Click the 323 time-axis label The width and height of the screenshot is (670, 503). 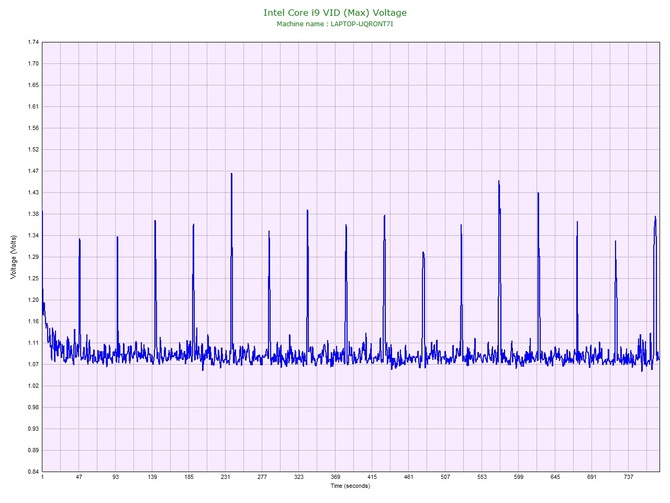coord(299,477)
